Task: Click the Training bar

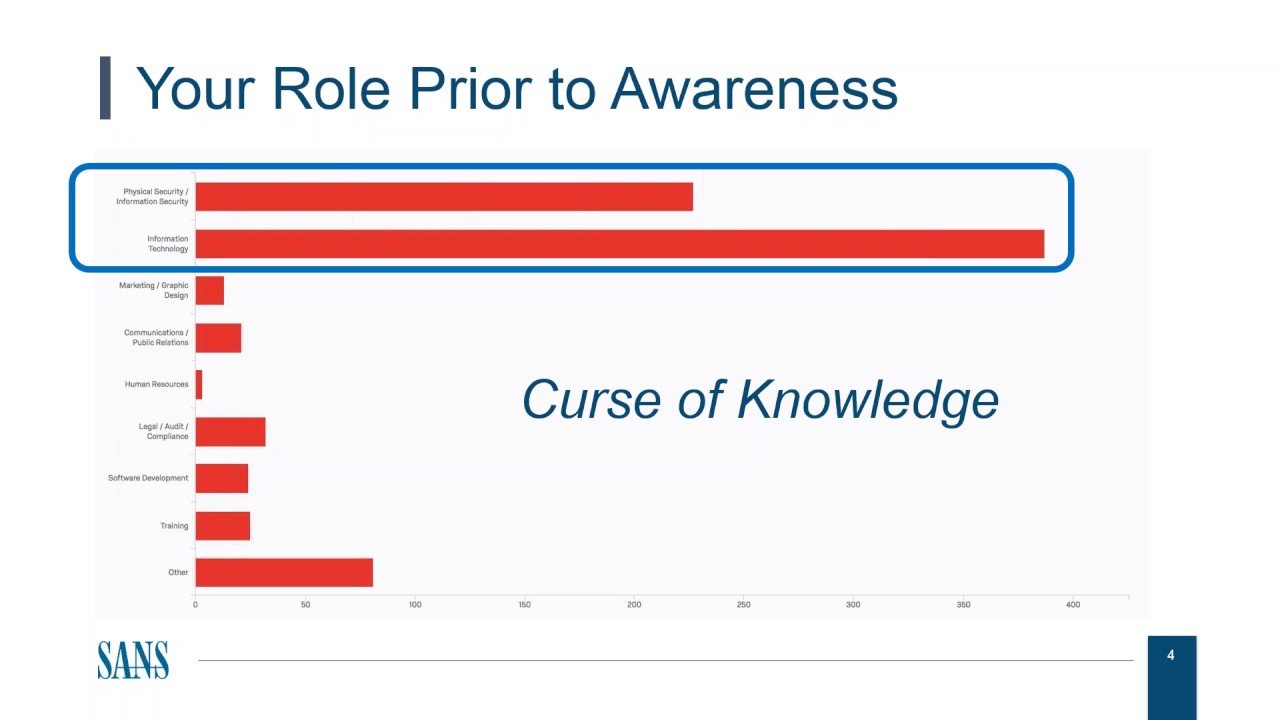Action: 223,526
